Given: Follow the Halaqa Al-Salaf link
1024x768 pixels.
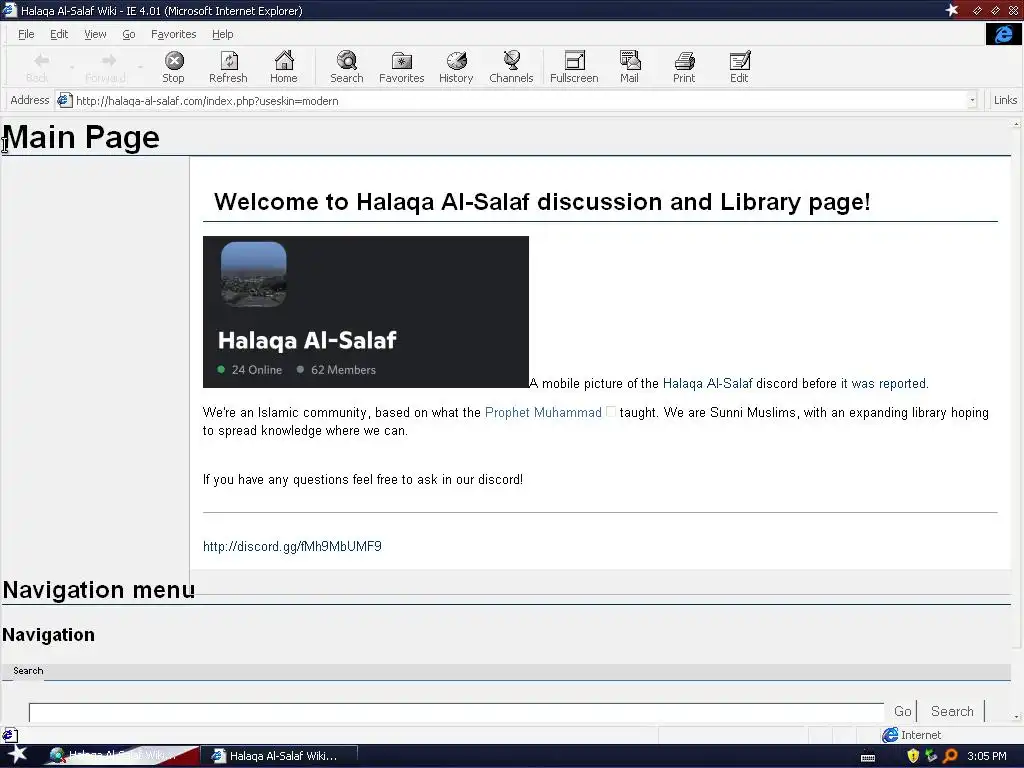Looking at the screenshot, I should [x=707, y=383].
